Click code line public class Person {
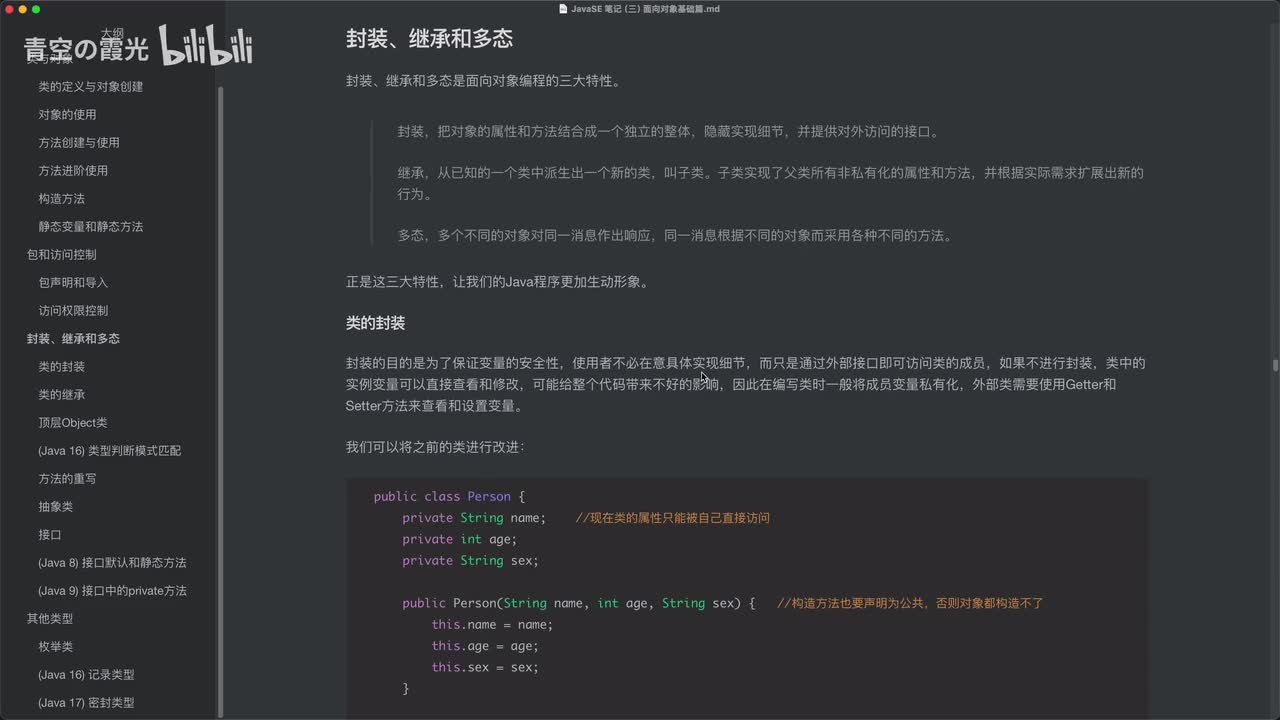Image resolution: width=1280 pixels, height=720 pixels. [449, 497]
